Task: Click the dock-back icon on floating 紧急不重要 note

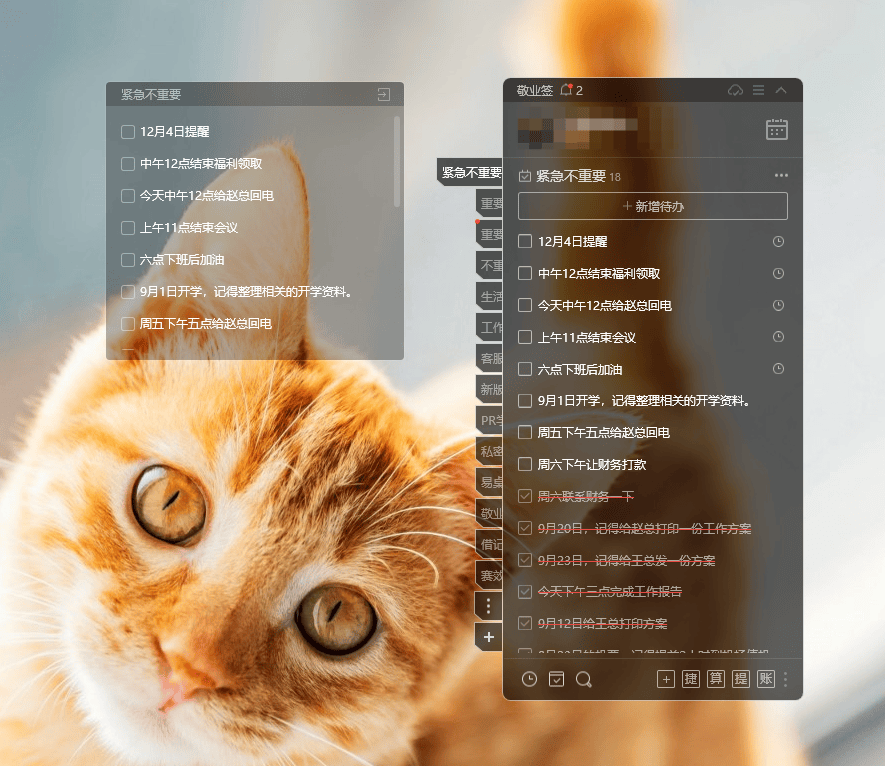Action: coord(384,94)
